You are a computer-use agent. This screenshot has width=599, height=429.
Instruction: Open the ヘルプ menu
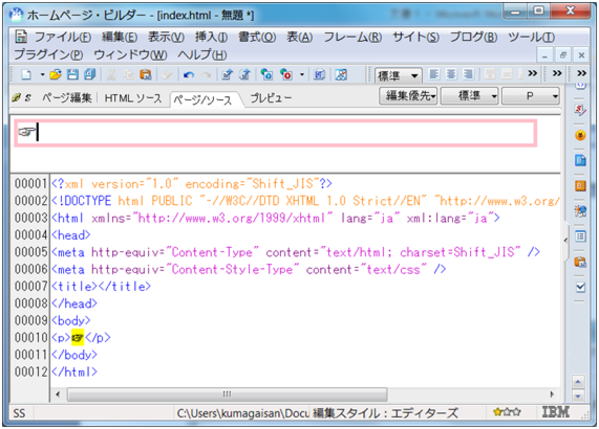(202, 55)
